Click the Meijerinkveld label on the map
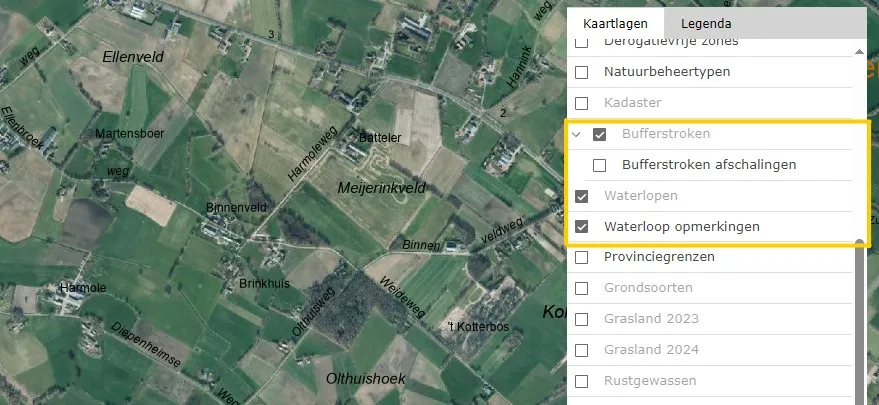The image size is (879, 405). point(381,188)
